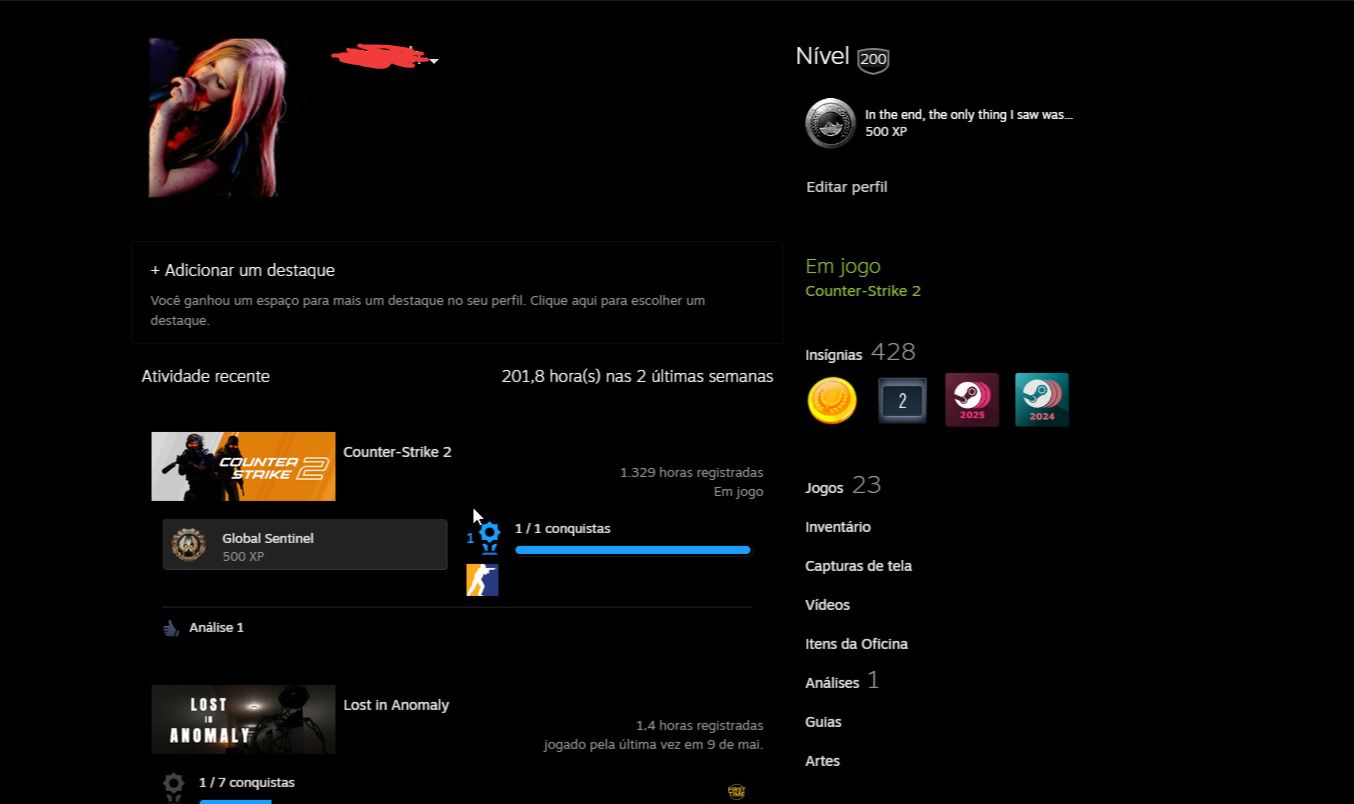Open Itens da Oficina
Screen dimensions: 1354x804
[x=856, y=644]
